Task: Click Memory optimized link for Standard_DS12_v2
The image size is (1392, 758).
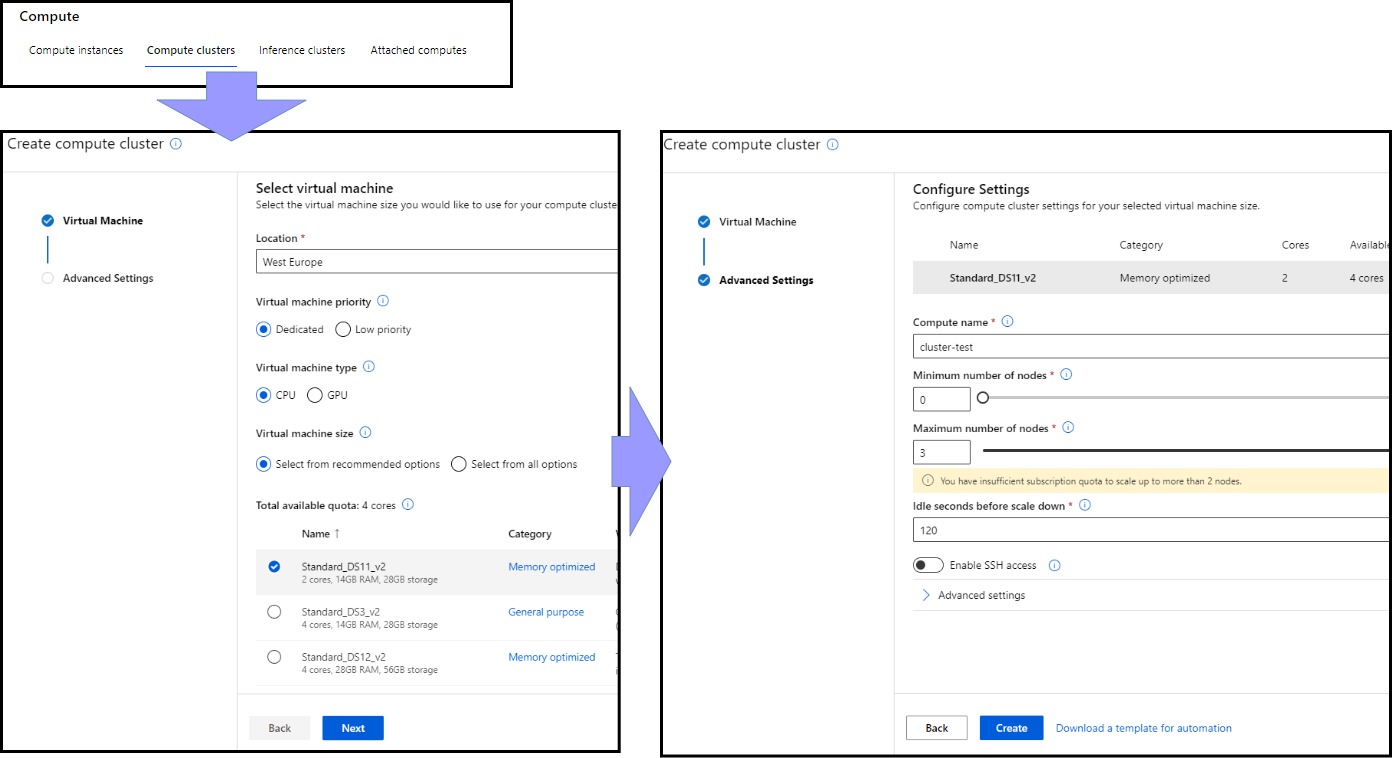Action: 551,657
